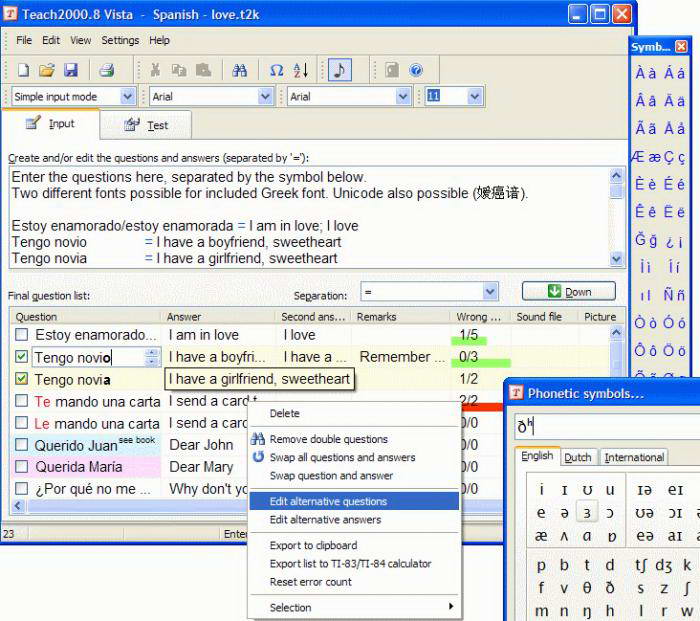Open the Settings menu
700x621 pixels.
point(120,40)
